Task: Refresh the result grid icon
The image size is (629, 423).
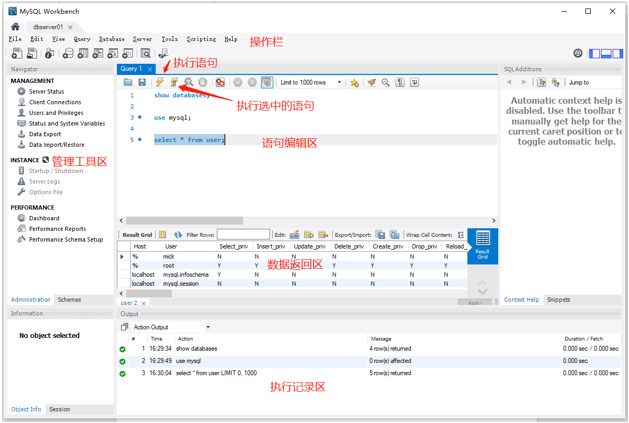Action: [178, 234]
